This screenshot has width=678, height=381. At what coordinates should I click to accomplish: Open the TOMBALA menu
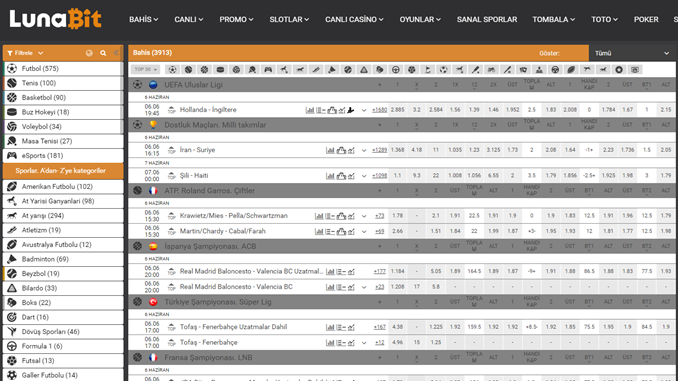[553, 19]
